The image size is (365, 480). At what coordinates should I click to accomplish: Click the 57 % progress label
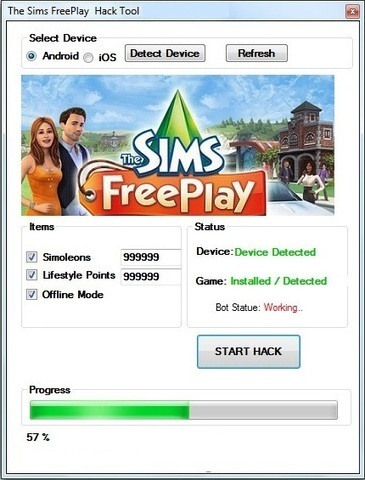[38, 437]
